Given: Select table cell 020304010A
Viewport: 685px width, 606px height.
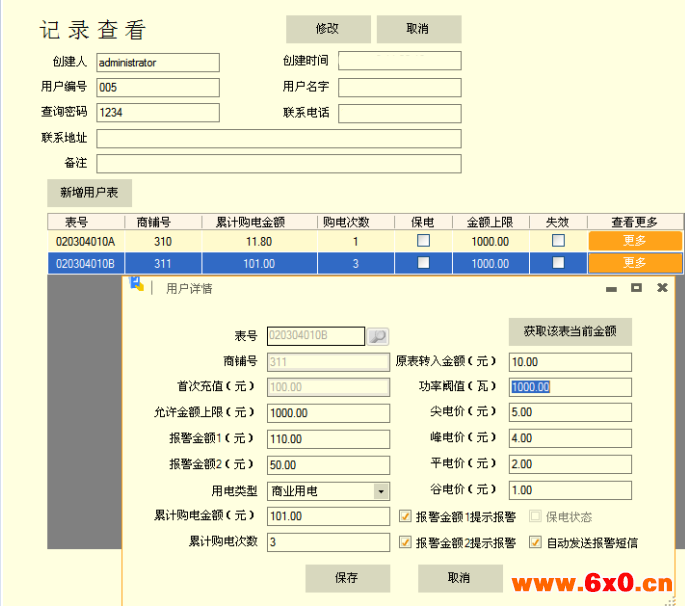Looking at the screenshot, I should 86,241.
